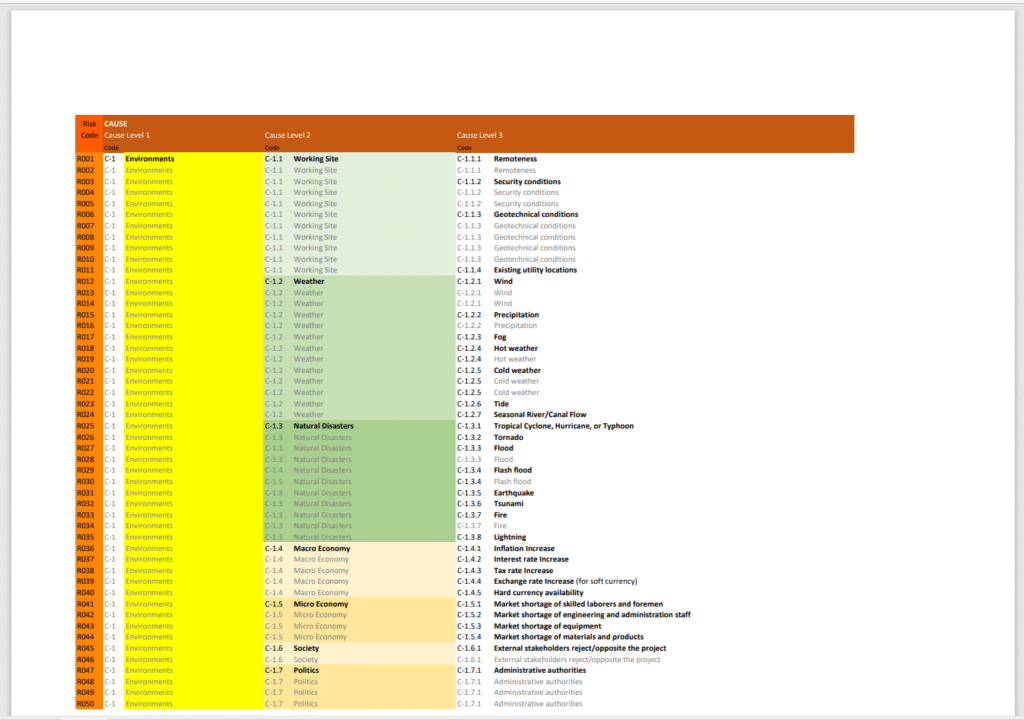Click risk code R050 cell

[86, 704]
